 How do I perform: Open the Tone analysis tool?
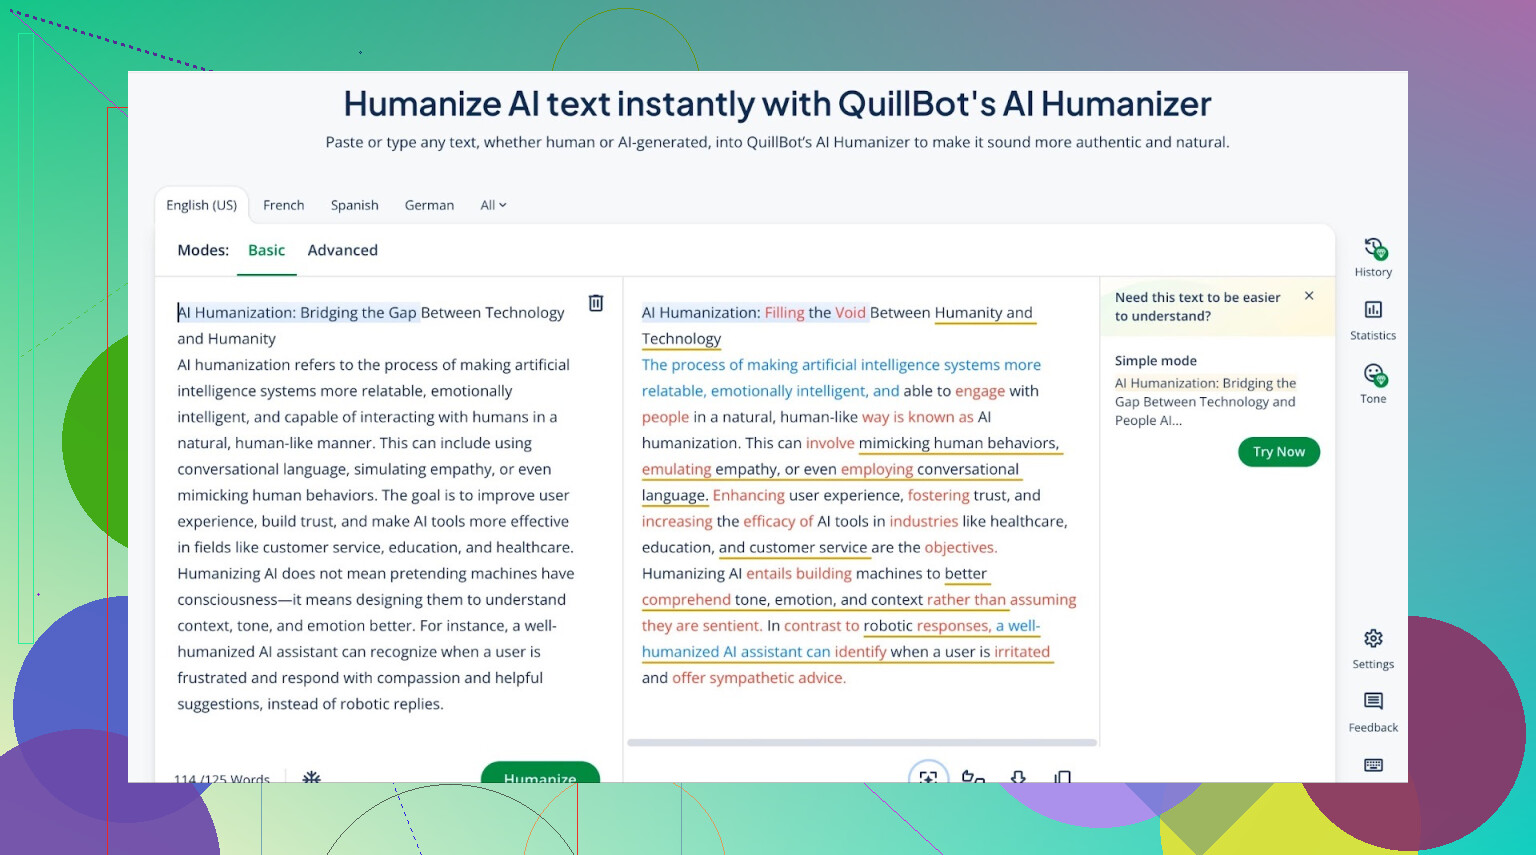(x=1373, y=384)
